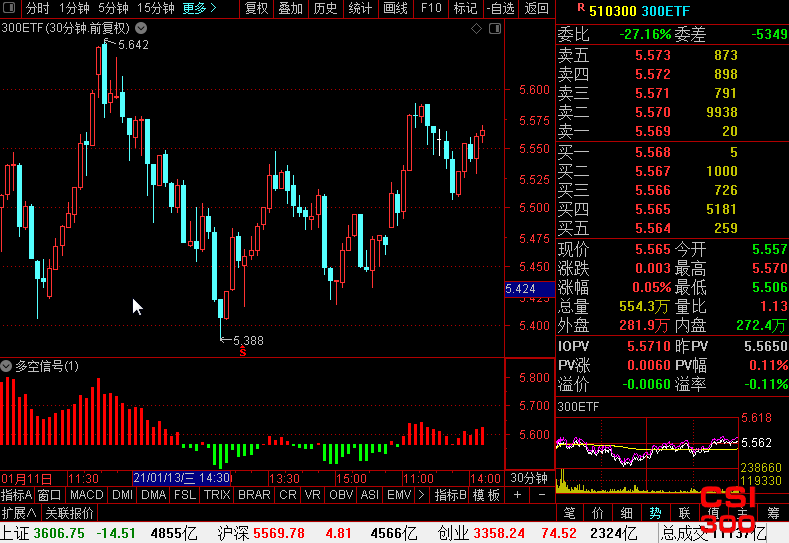Switch indicator to OBV
Screen dimensions: 789x543
[x=341, y=495]
